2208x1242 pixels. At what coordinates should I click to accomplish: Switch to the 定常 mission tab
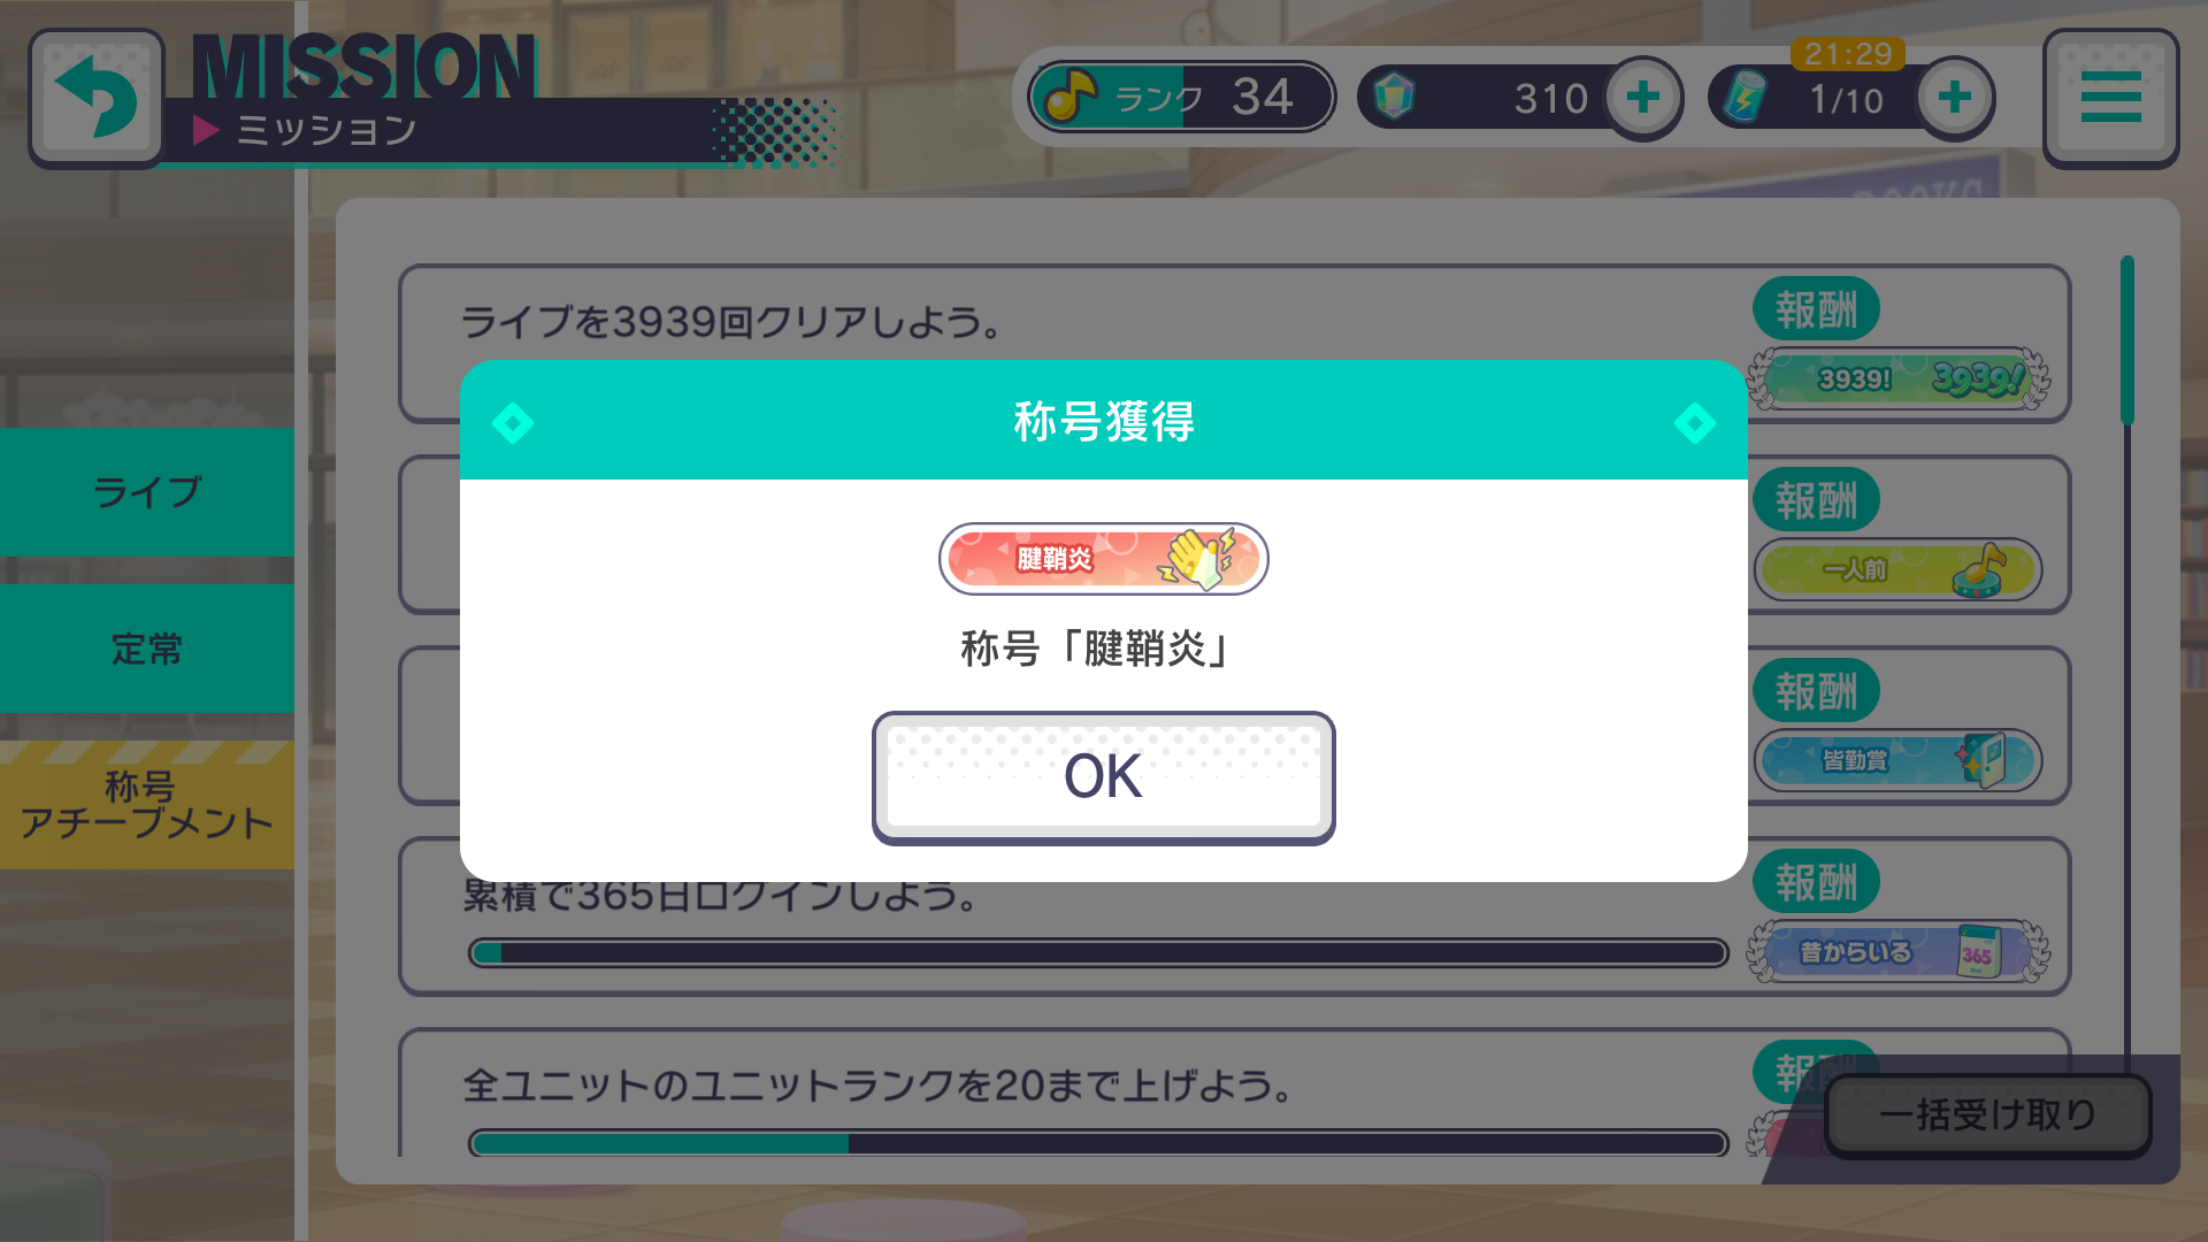(147, 648)
